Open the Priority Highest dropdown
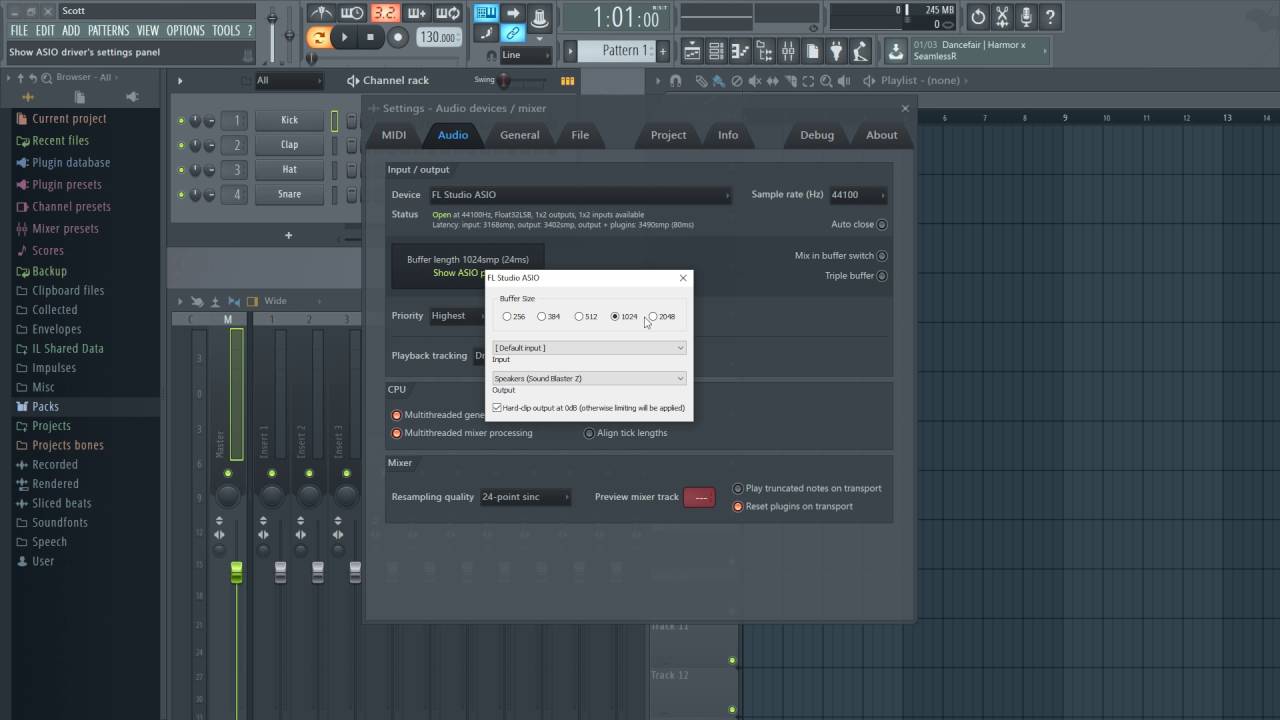1280x720 pixels. pyautogui.click(x=456, y=316)
